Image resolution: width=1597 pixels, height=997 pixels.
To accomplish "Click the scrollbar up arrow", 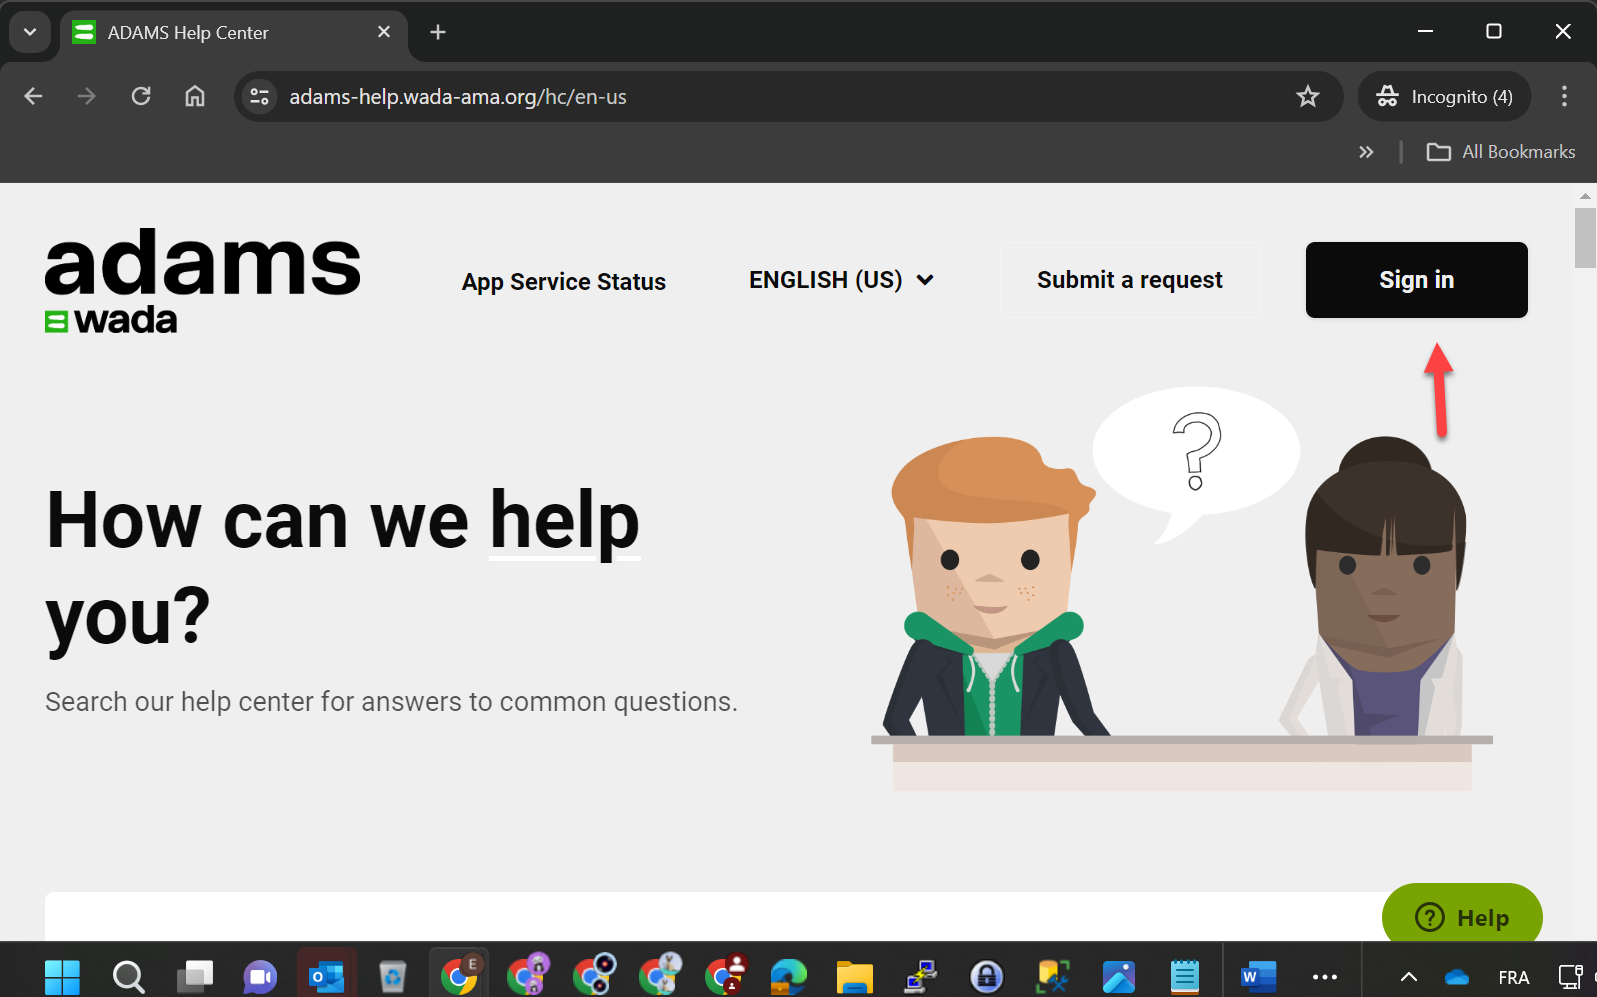I will (x=1585, y=196).
